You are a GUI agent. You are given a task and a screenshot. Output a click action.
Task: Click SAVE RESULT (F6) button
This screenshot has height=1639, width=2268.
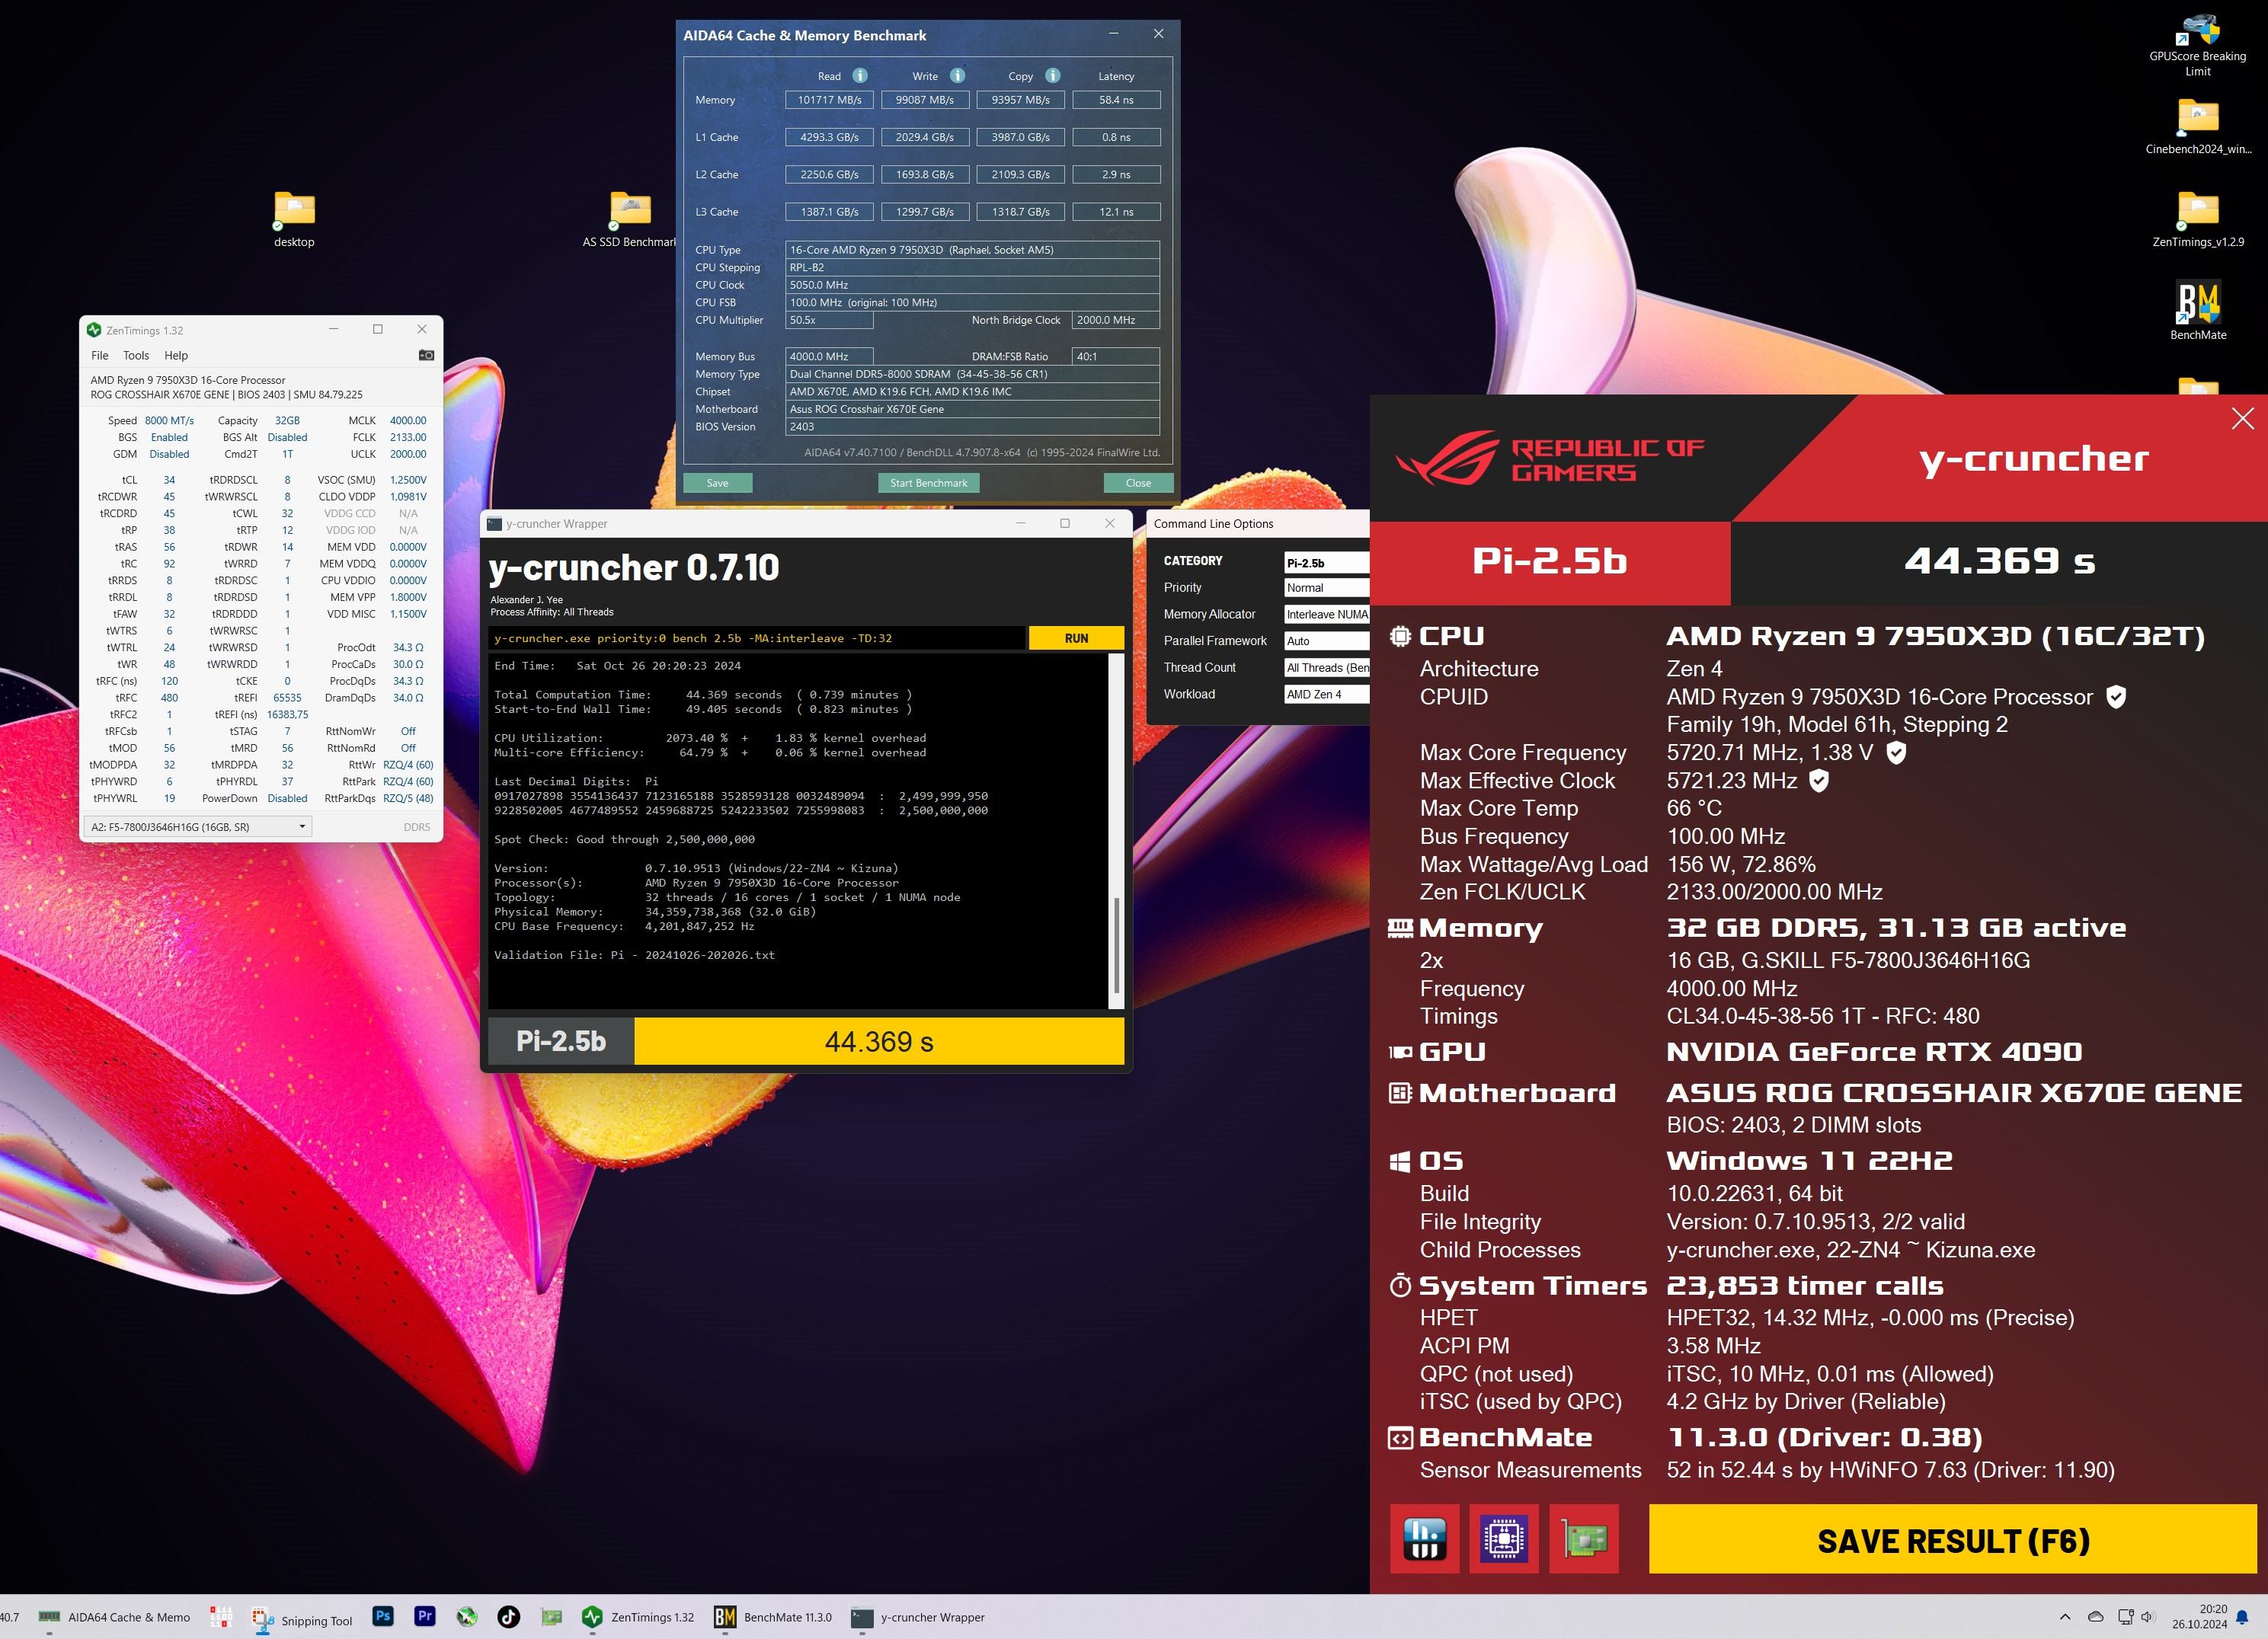pos(1952,1541)
